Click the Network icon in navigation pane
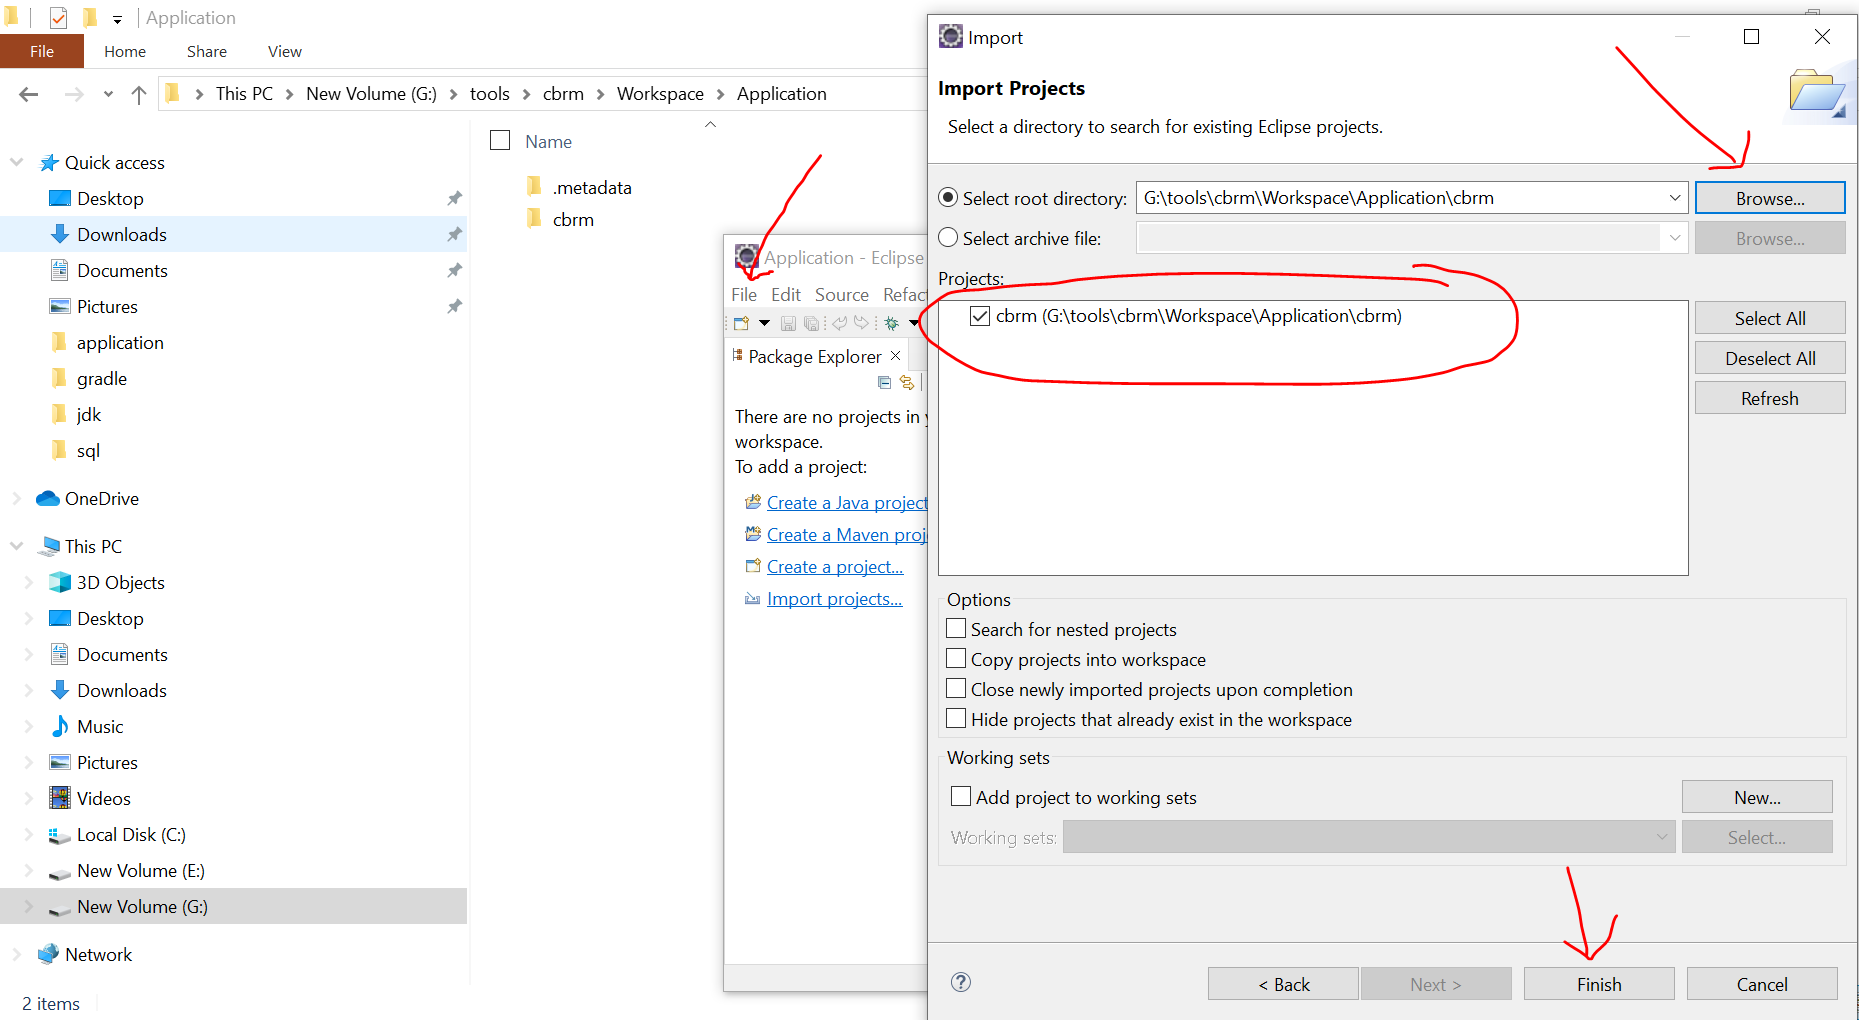Image resolution: width=1859 pixels, height=1020 pixels. pyautogui.click(x=47, y=954)
